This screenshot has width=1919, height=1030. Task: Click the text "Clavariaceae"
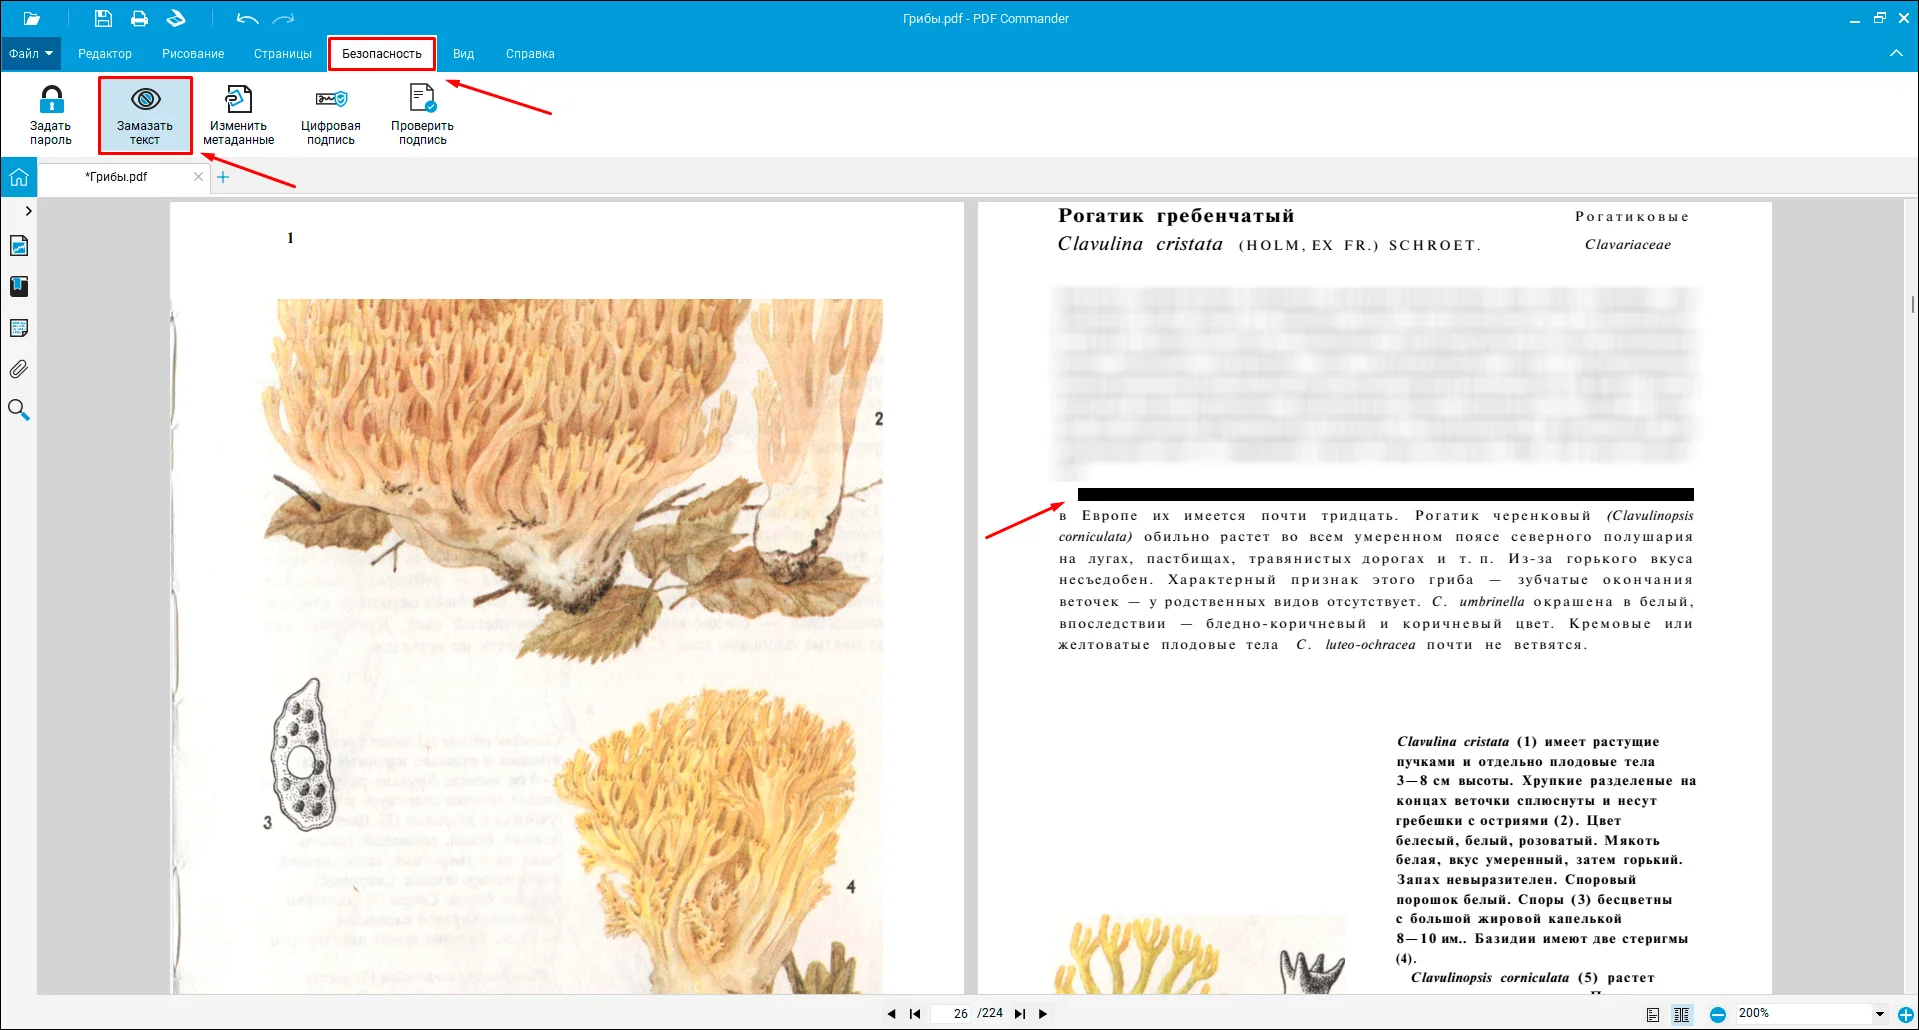click(x=1627, y=244)
